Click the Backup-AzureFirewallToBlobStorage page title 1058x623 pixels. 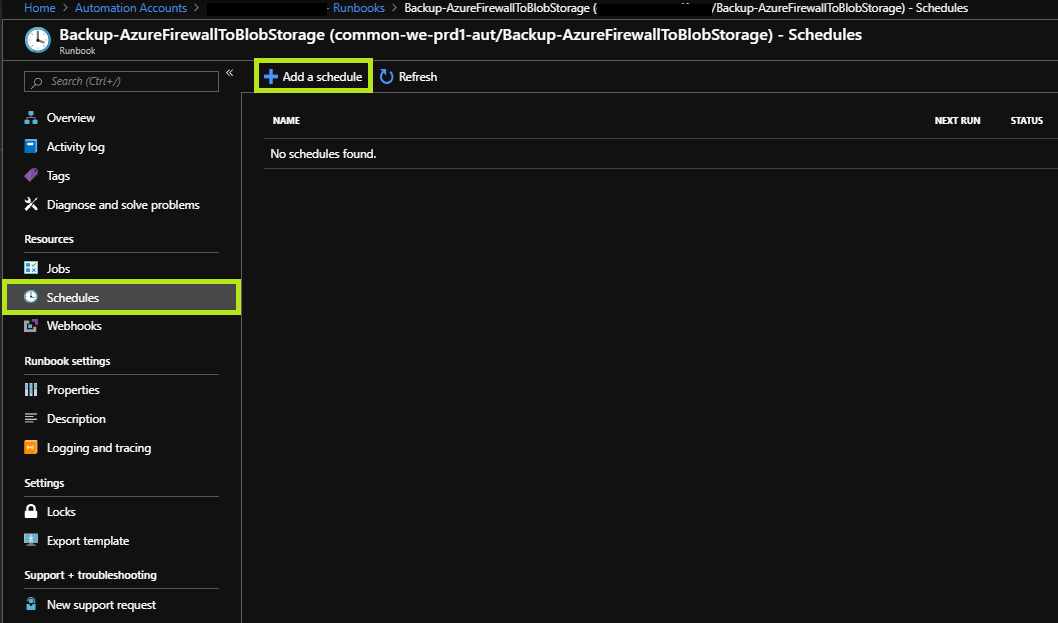[x=460, y=34]
